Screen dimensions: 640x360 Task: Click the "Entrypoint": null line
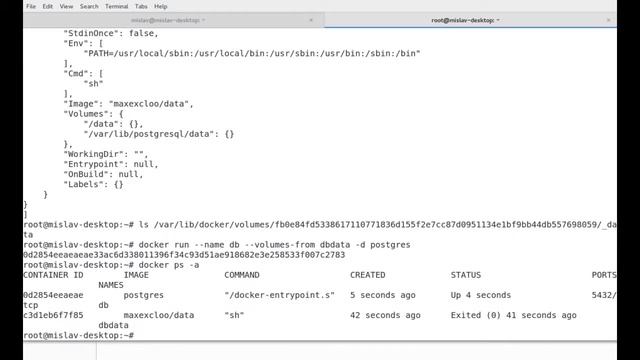pyautogui.click(x=111, y=164)
